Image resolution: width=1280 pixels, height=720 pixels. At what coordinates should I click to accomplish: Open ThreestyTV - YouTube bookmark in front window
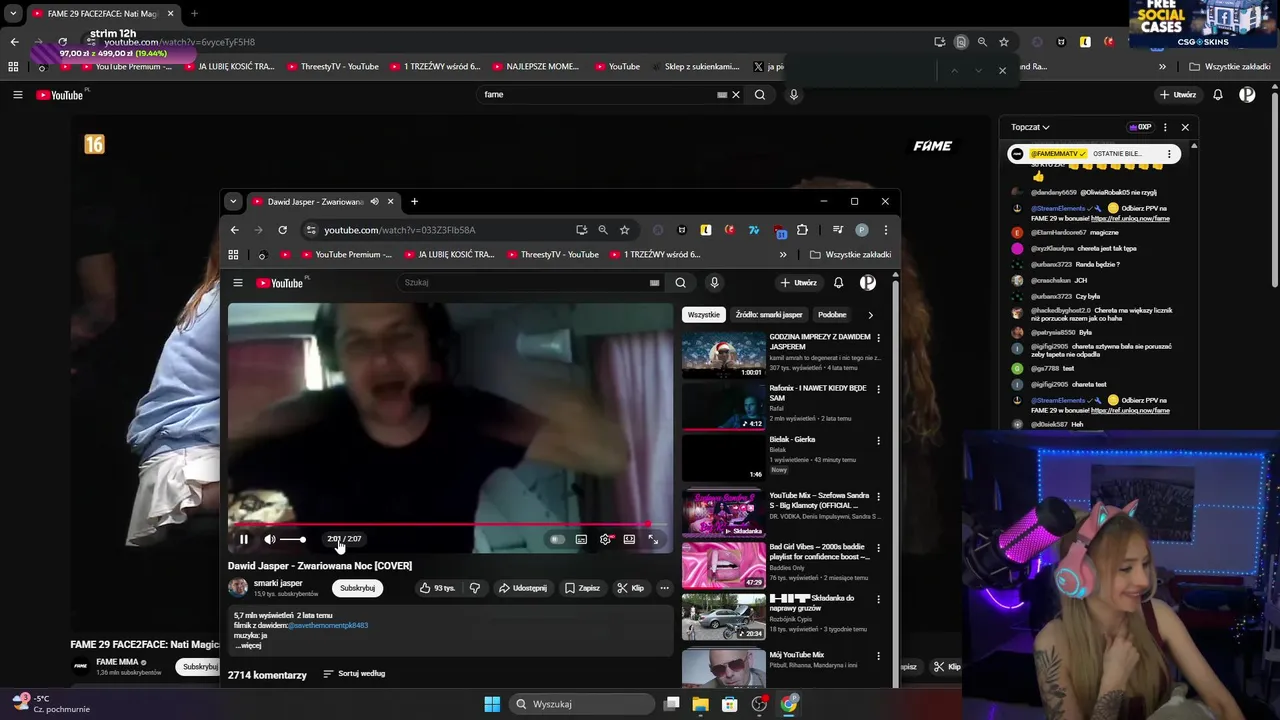click(x=552, y=255)
